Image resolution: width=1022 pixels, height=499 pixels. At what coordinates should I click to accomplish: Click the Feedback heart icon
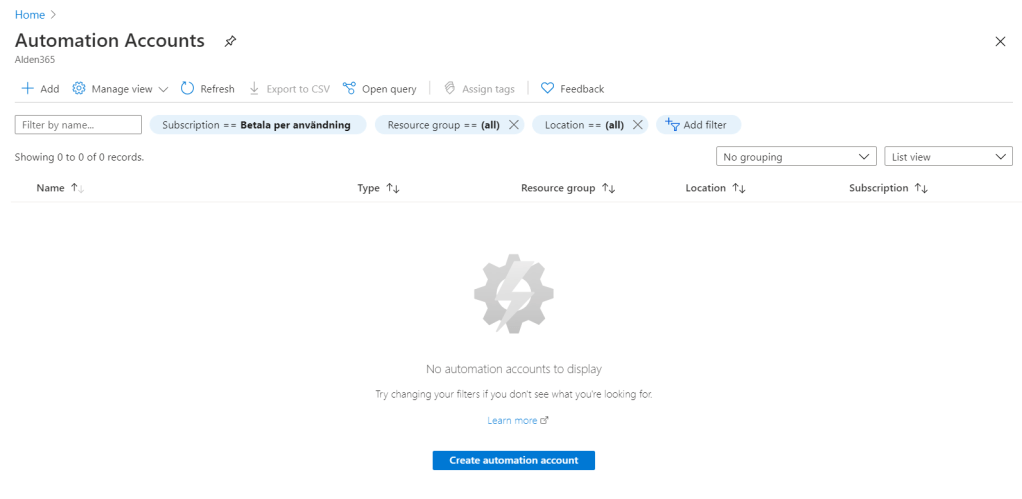(547, 89)
